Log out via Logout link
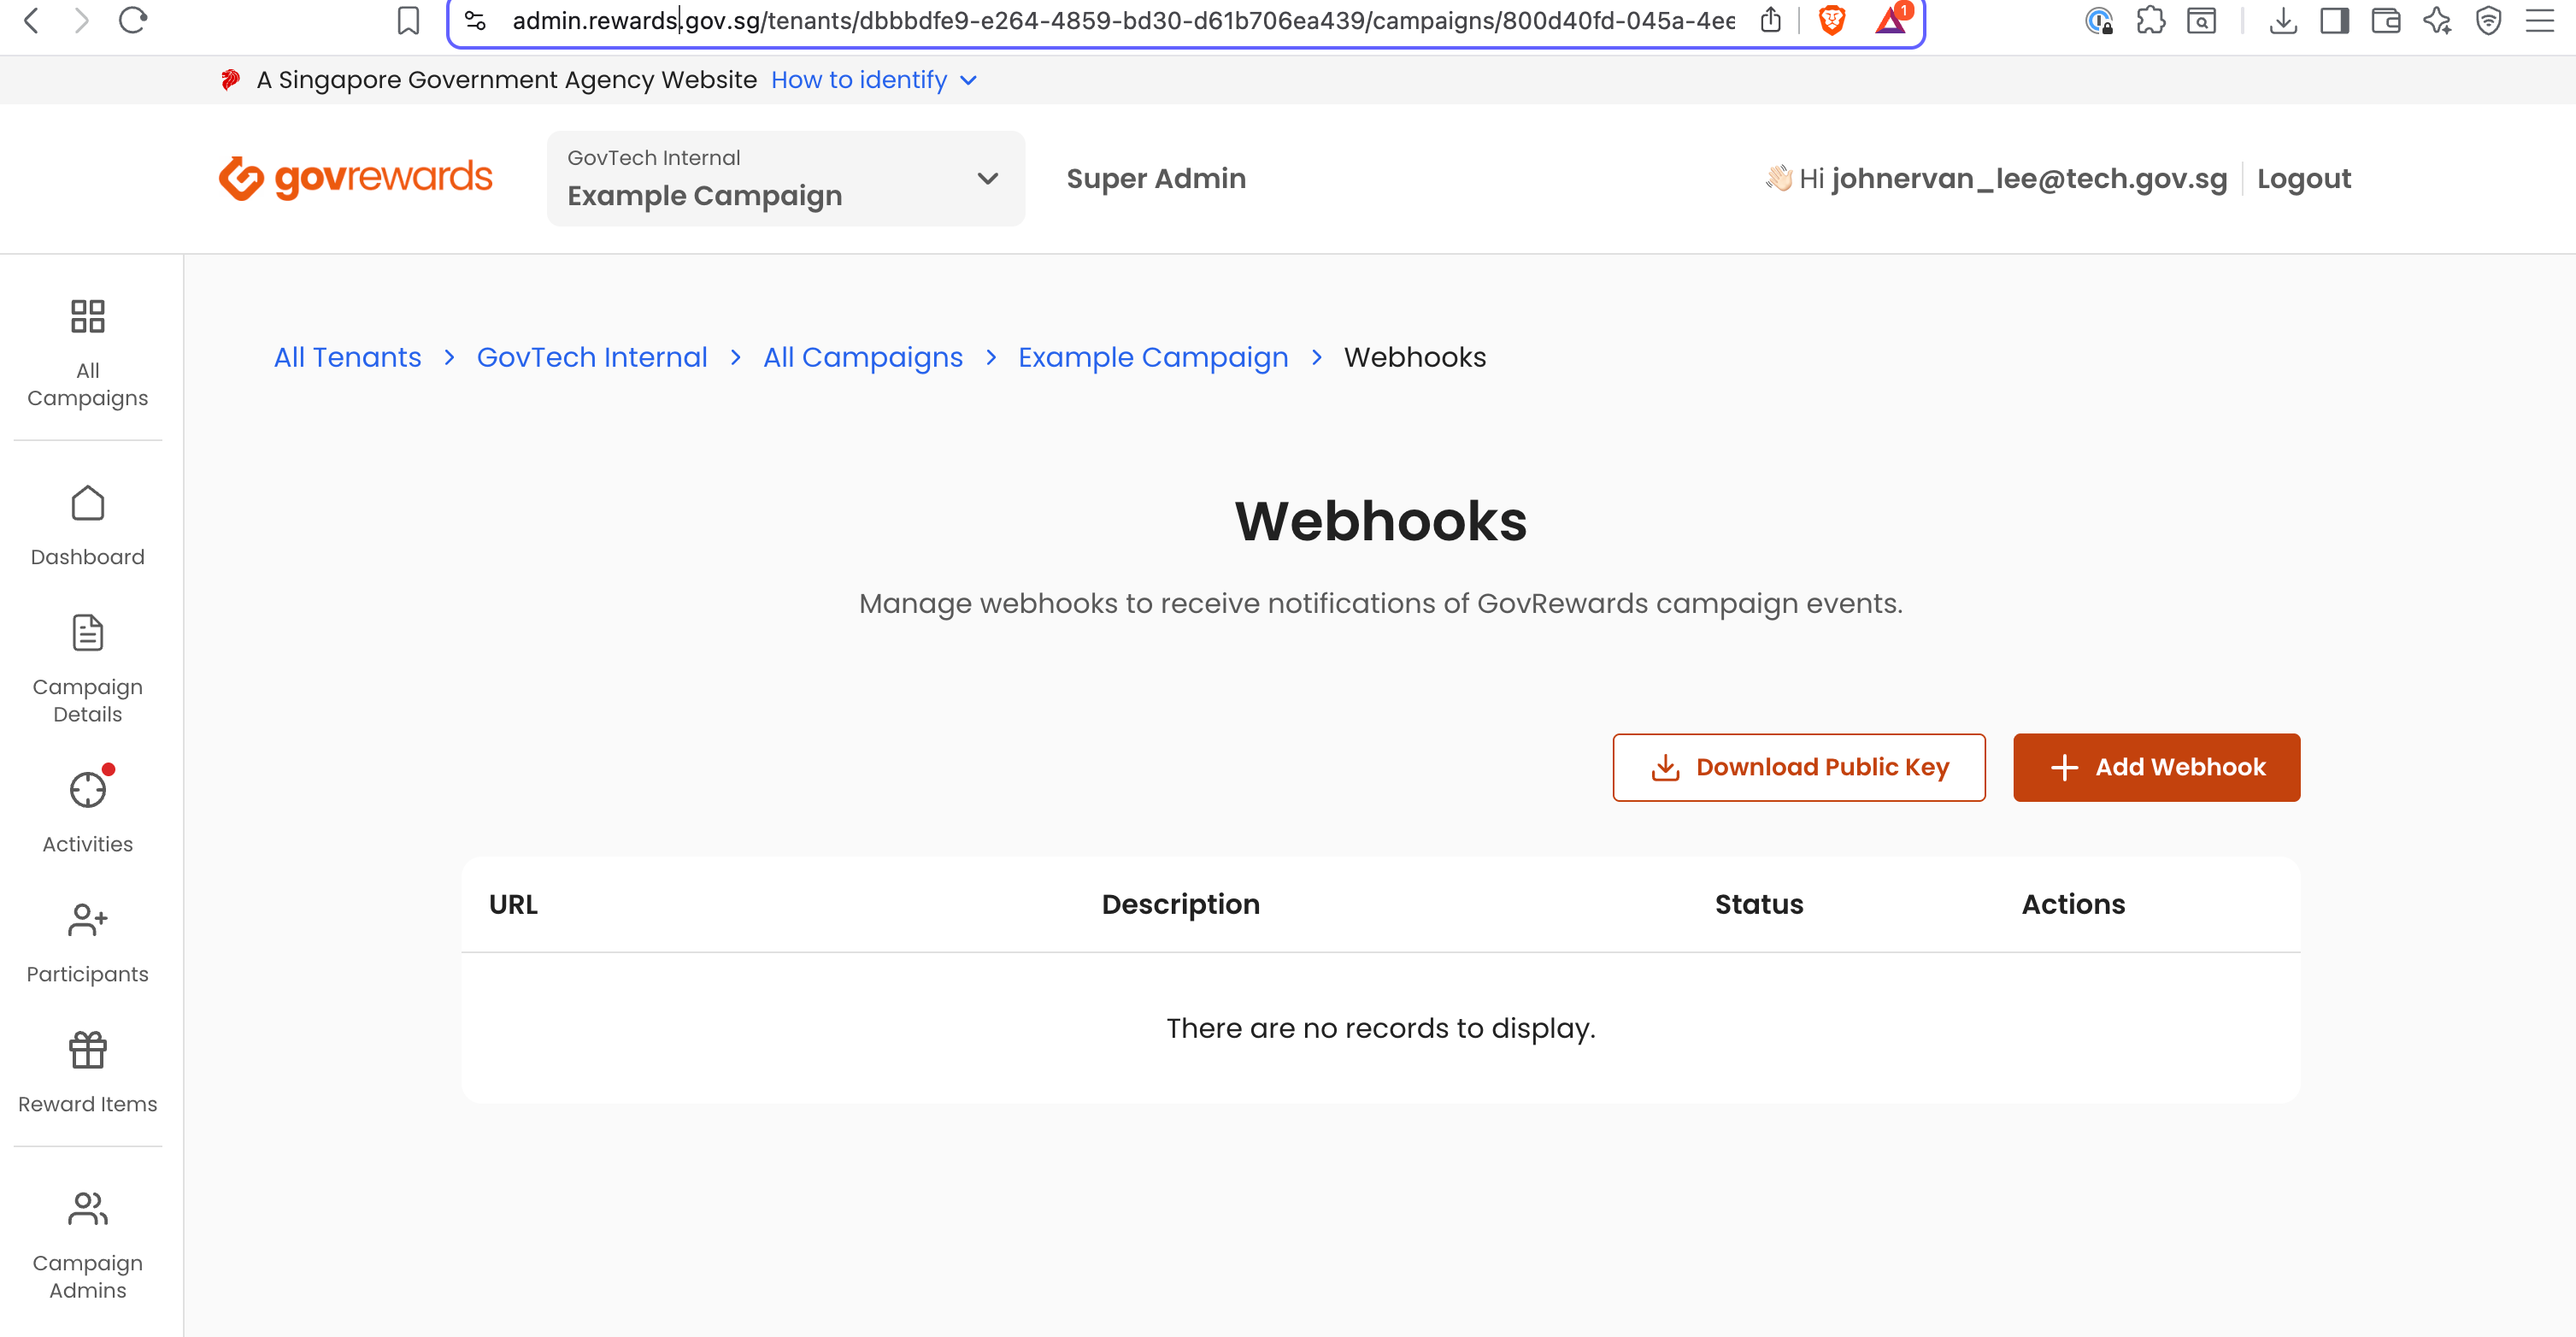2576x1337 pixels. pyautogui.click(x=2304, y=178)
